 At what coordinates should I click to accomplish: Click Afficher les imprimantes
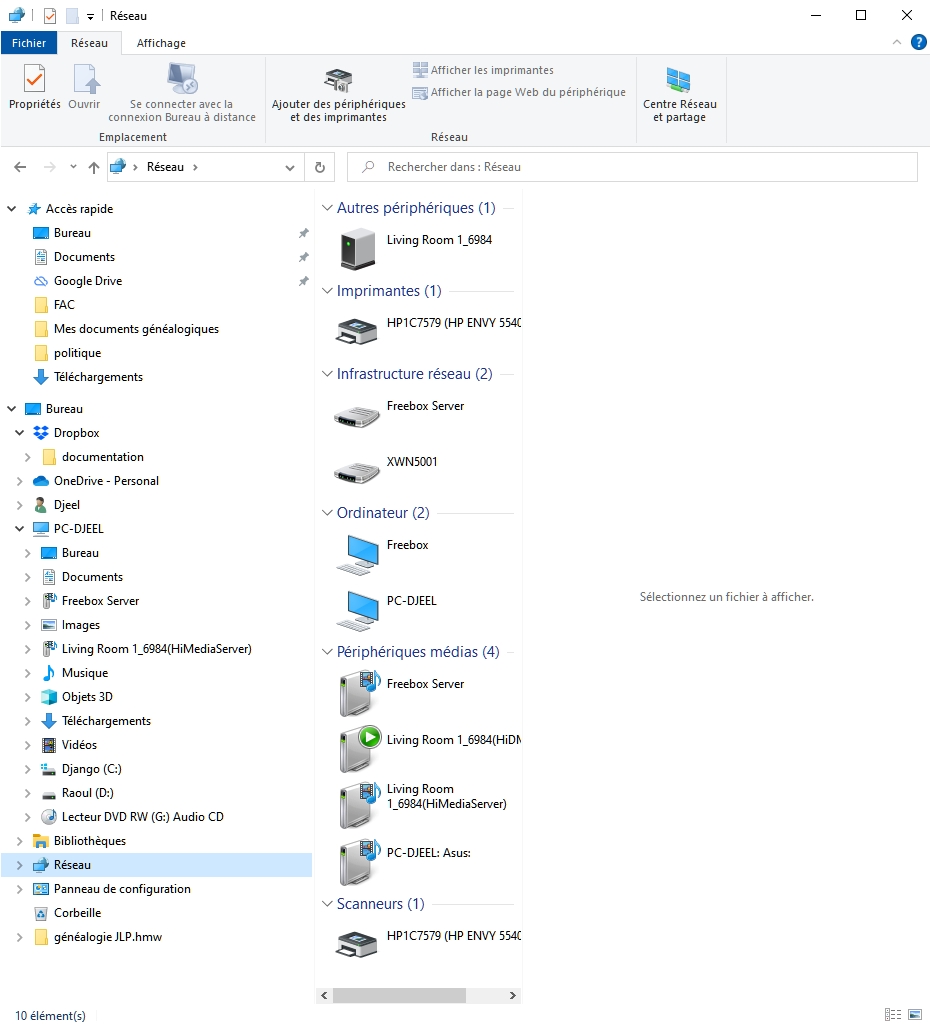pyautogui.click(x=483, y=69)
